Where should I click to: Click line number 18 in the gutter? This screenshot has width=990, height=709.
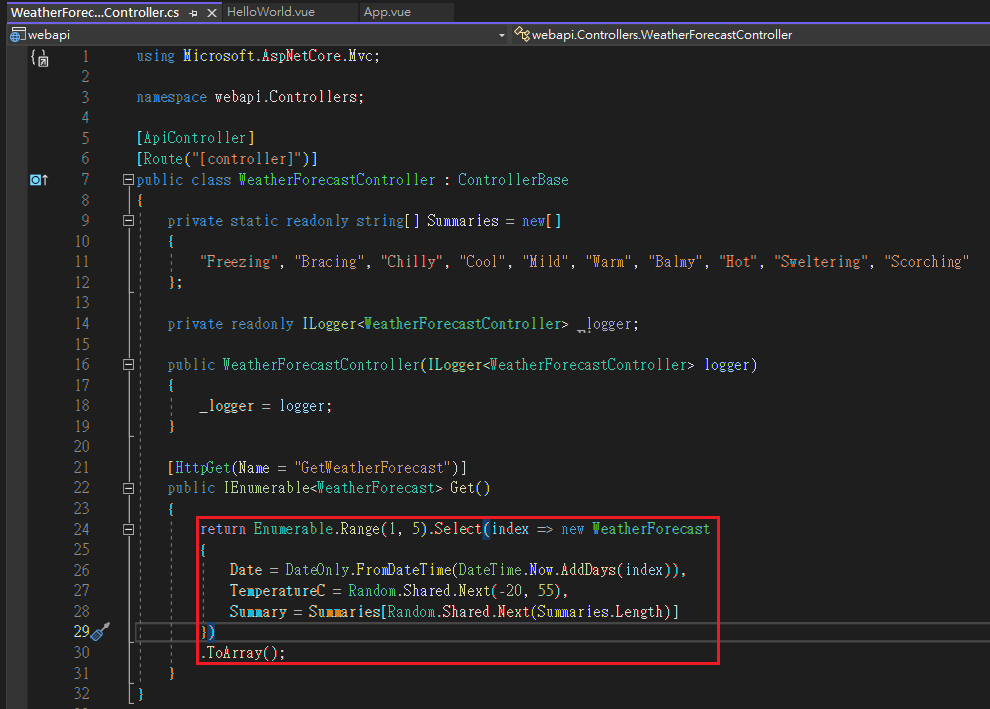pos(82,406)
